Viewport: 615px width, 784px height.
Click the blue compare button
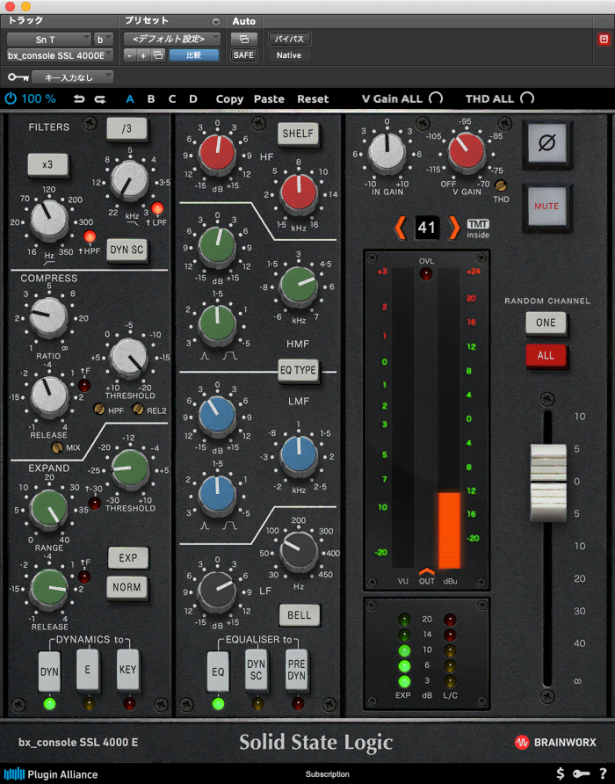194,55
